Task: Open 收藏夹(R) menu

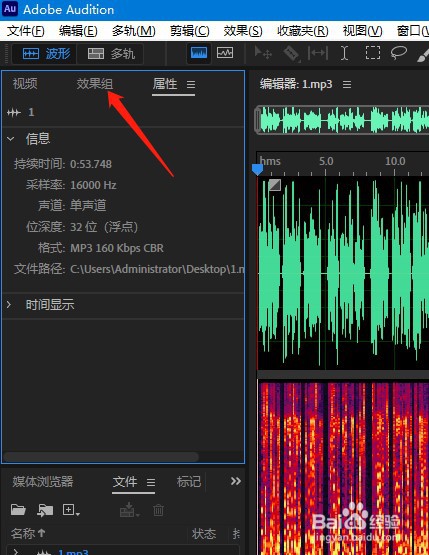Action: [303, 31]
